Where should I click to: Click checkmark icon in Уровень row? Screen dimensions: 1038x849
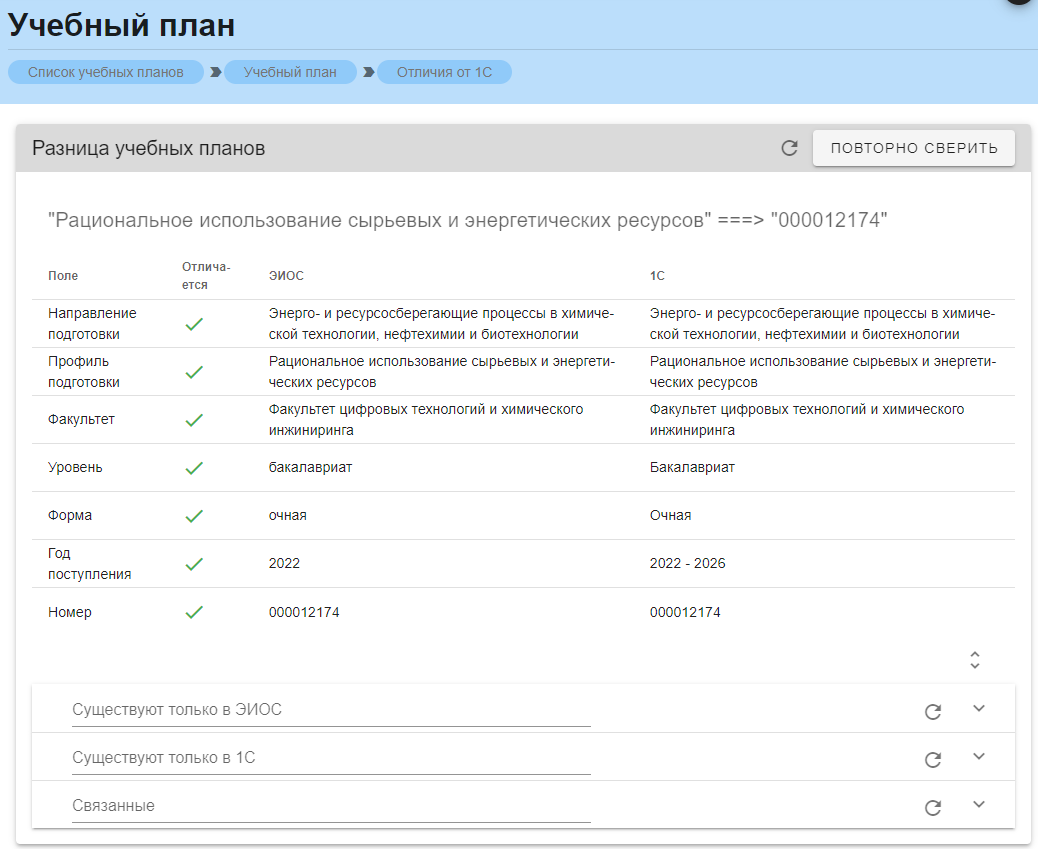tap(195, 468)
